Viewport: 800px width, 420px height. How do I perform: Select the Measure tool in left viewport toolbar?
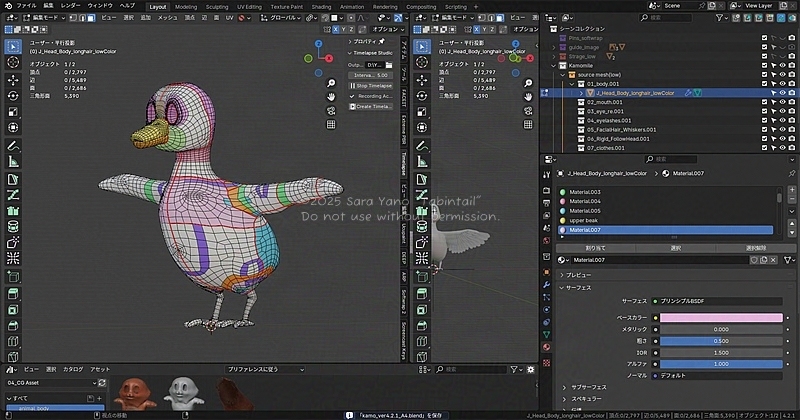tap(13, 162)
